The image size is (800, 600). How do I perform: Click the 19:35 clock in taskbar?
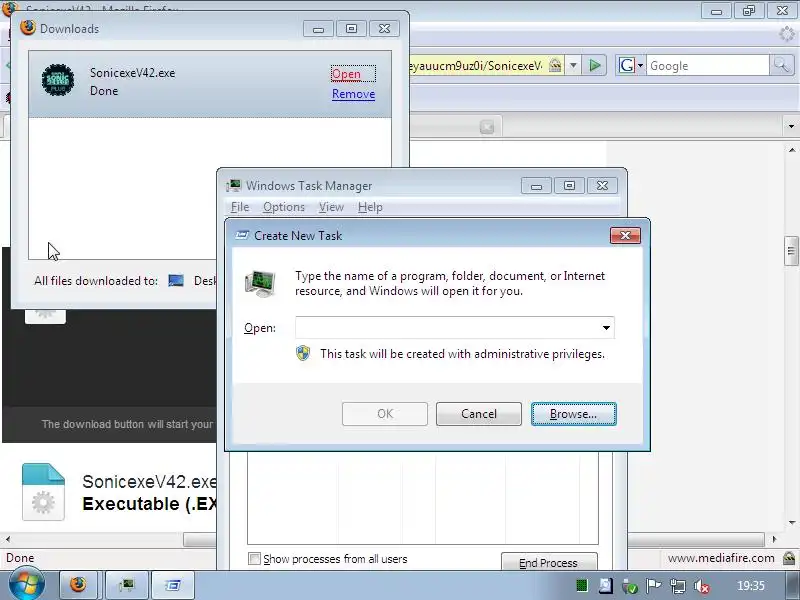coord(751,586)
